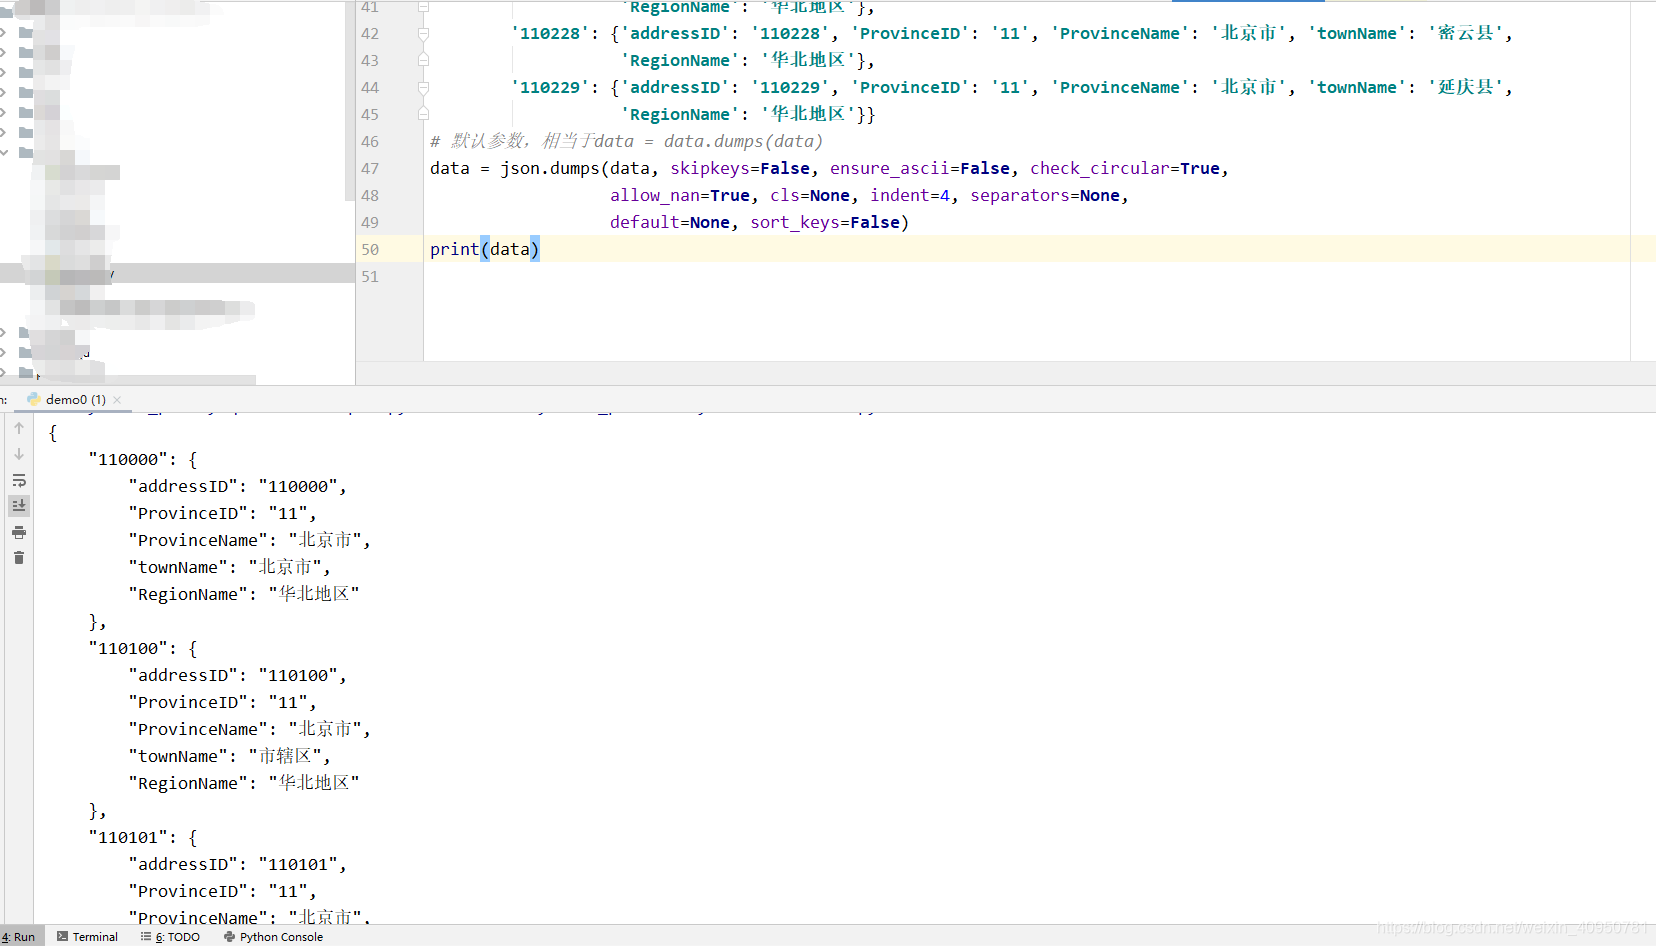
Task: Click json.dumps call on line 47
Action: pos(550,168)
